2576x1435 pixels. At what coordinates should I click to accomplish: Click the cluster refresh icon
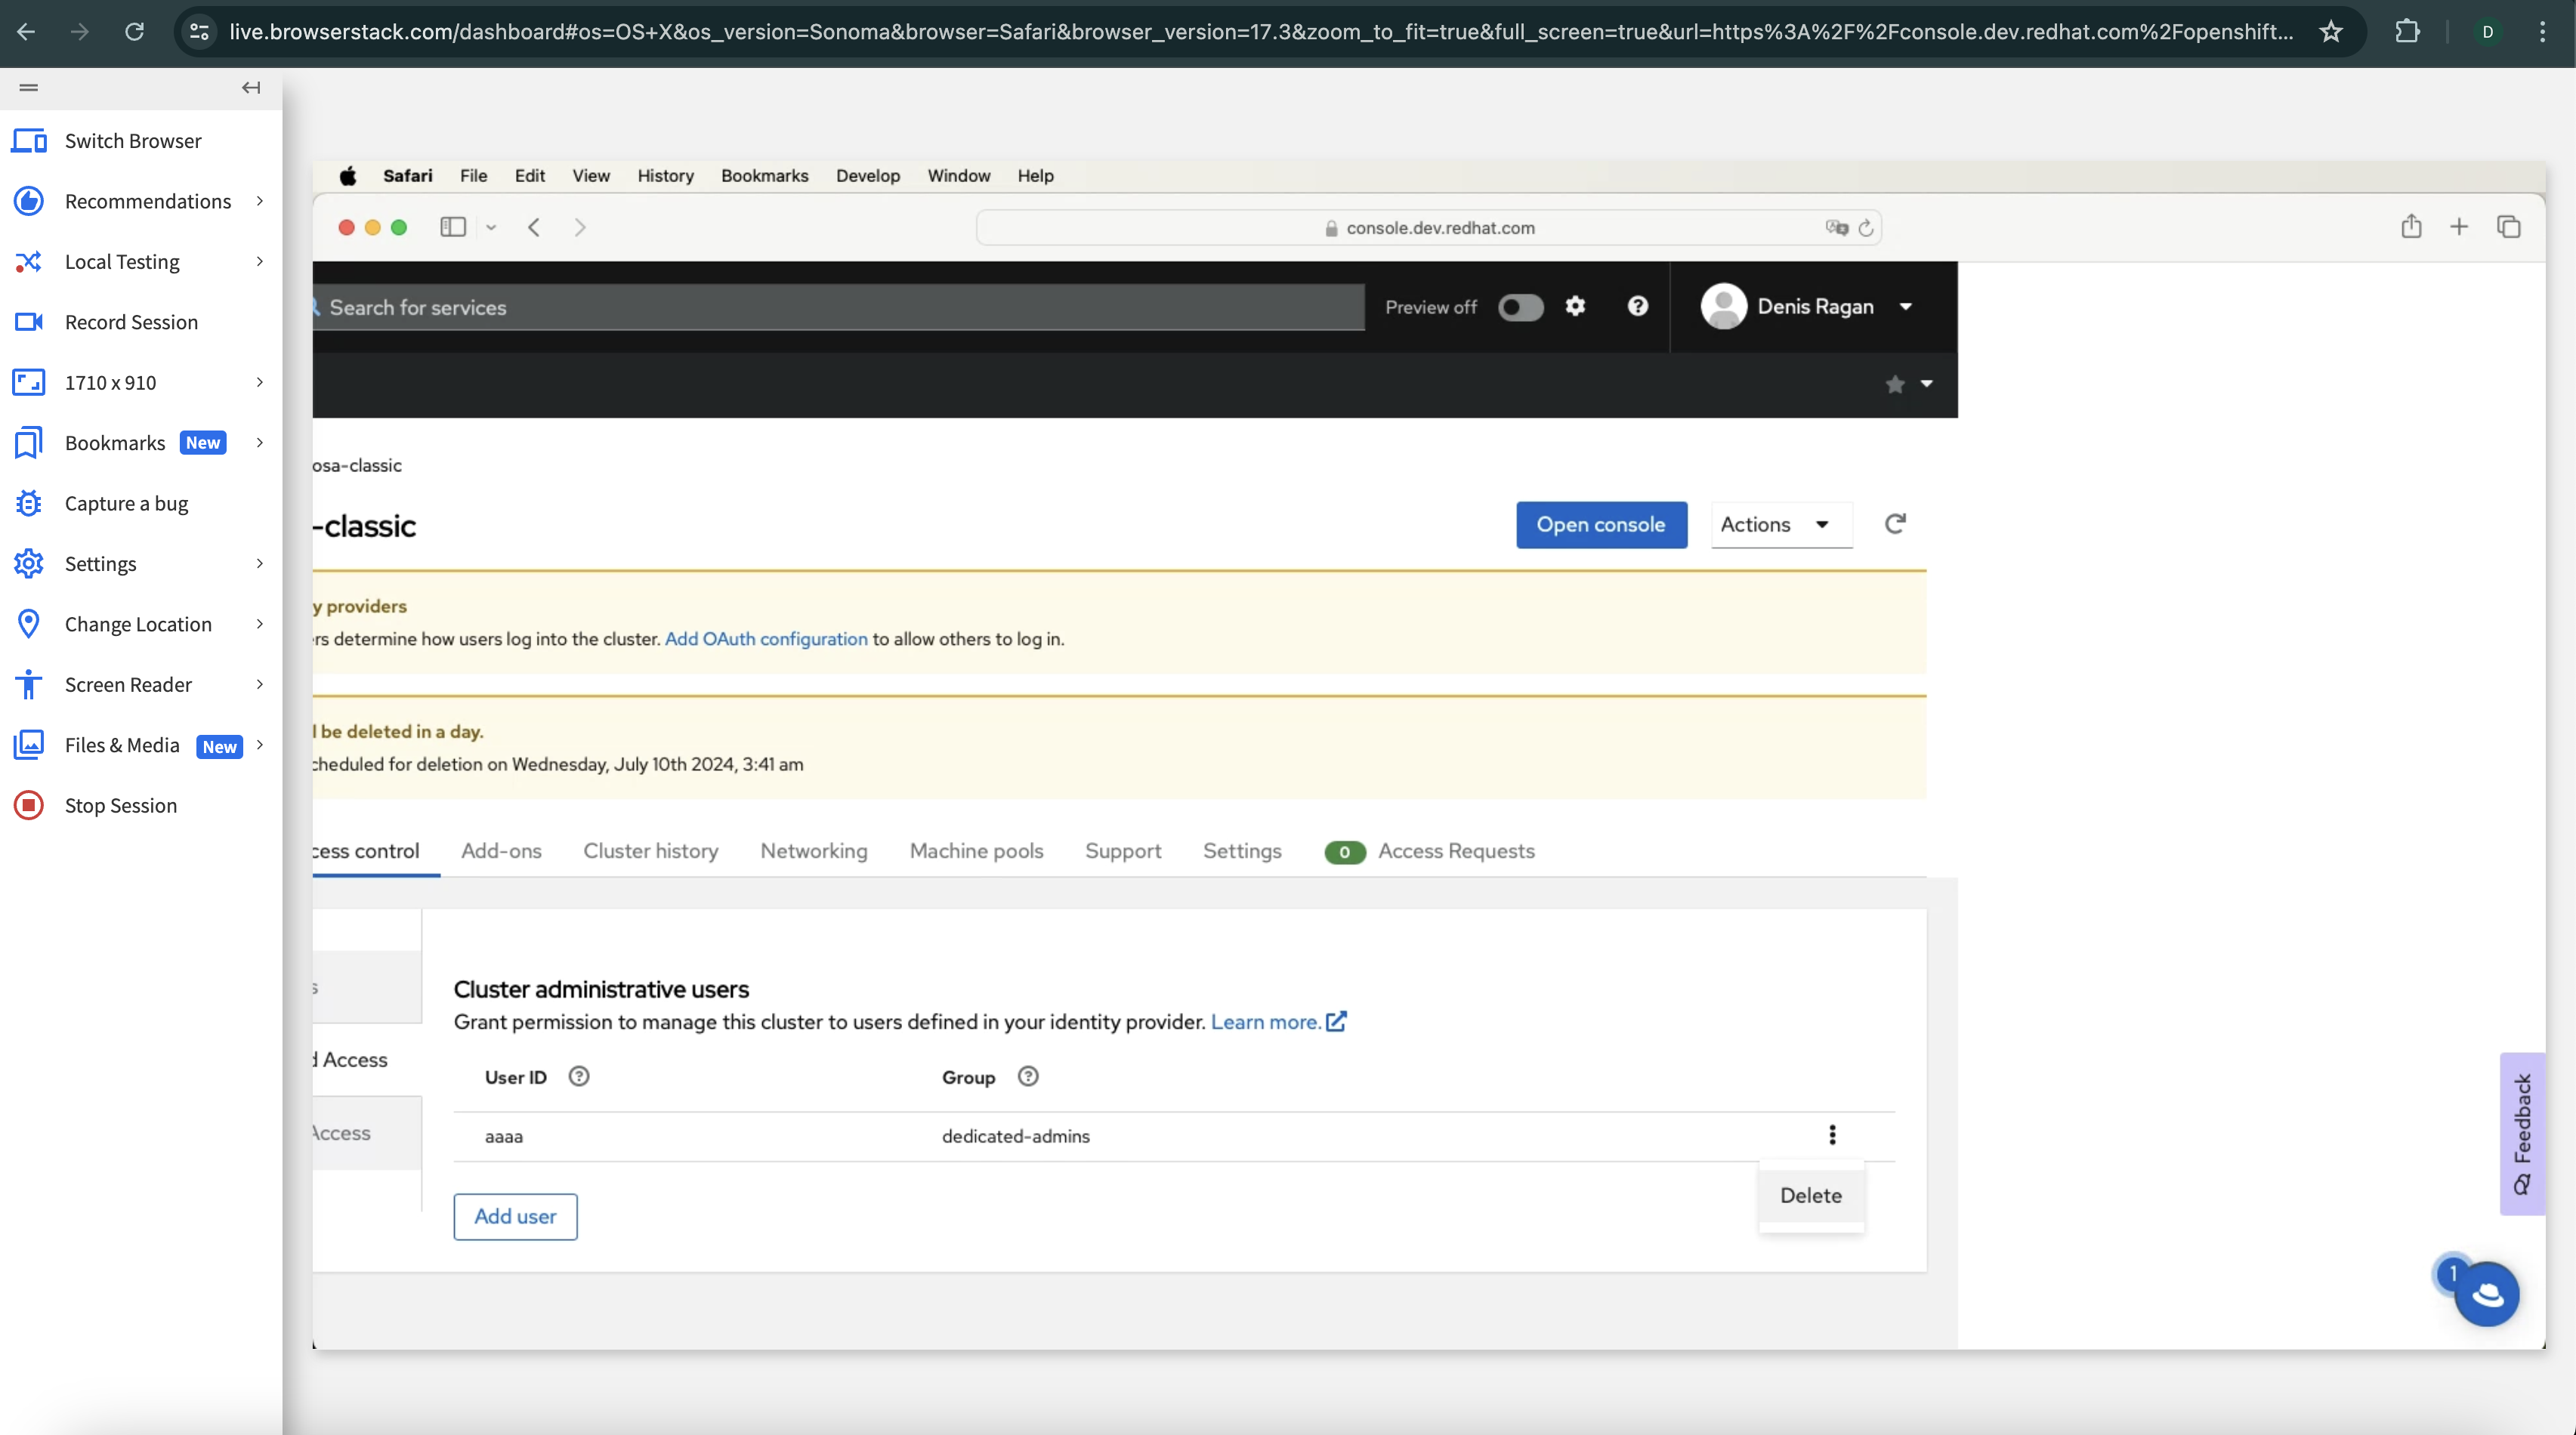coord(1894,524)
